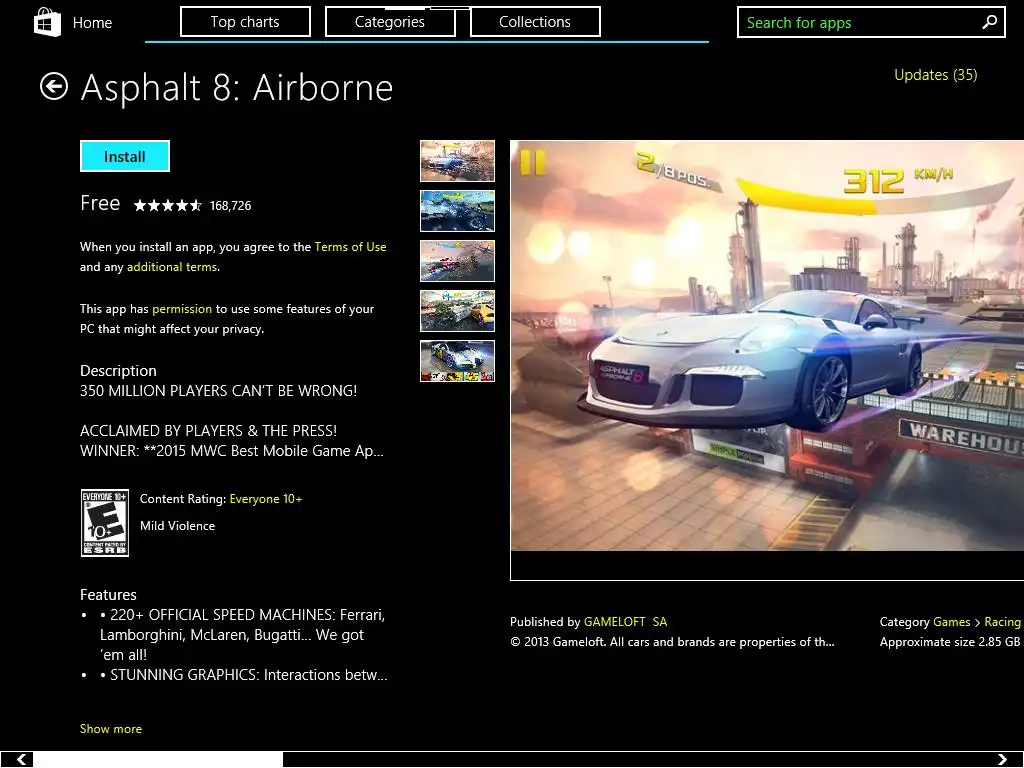Open the permission link
1024x768 pixels.
coord(182,309)
